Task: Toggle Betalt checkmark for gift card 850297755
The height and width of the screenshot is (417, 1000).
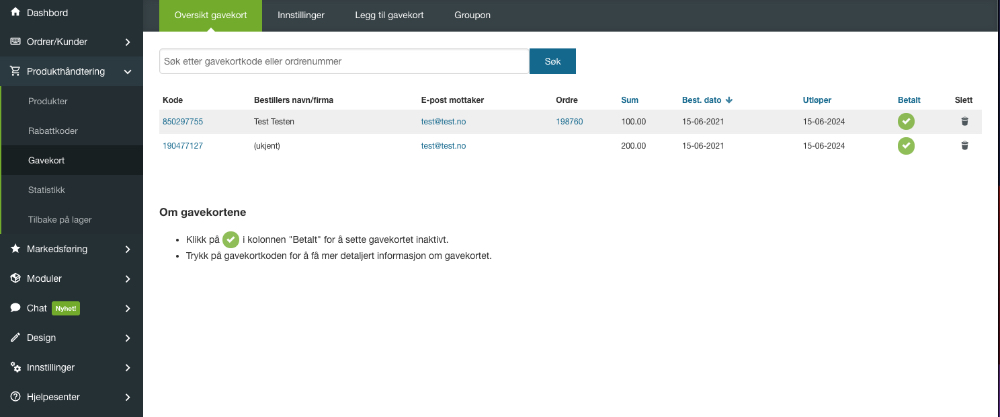Action: tap(906, 121)
